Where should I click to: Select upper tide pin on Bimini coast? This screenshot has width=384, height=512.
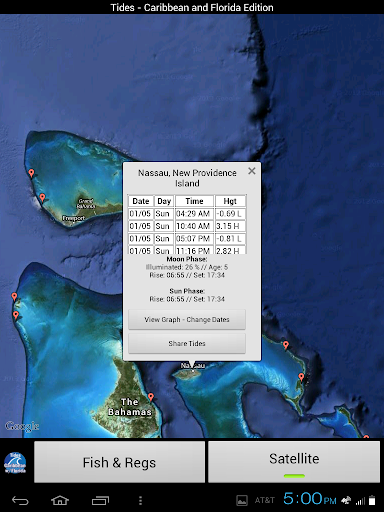(14, 297)
